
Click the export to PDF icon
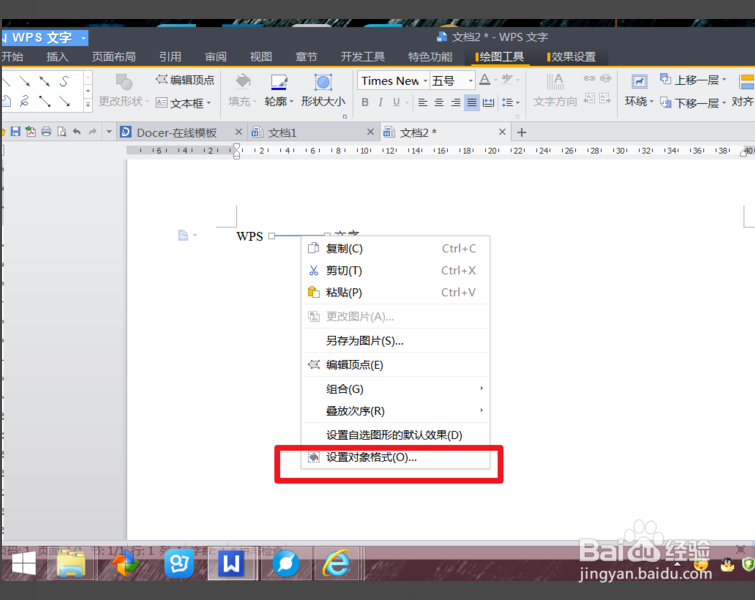(x=31, y=131)
